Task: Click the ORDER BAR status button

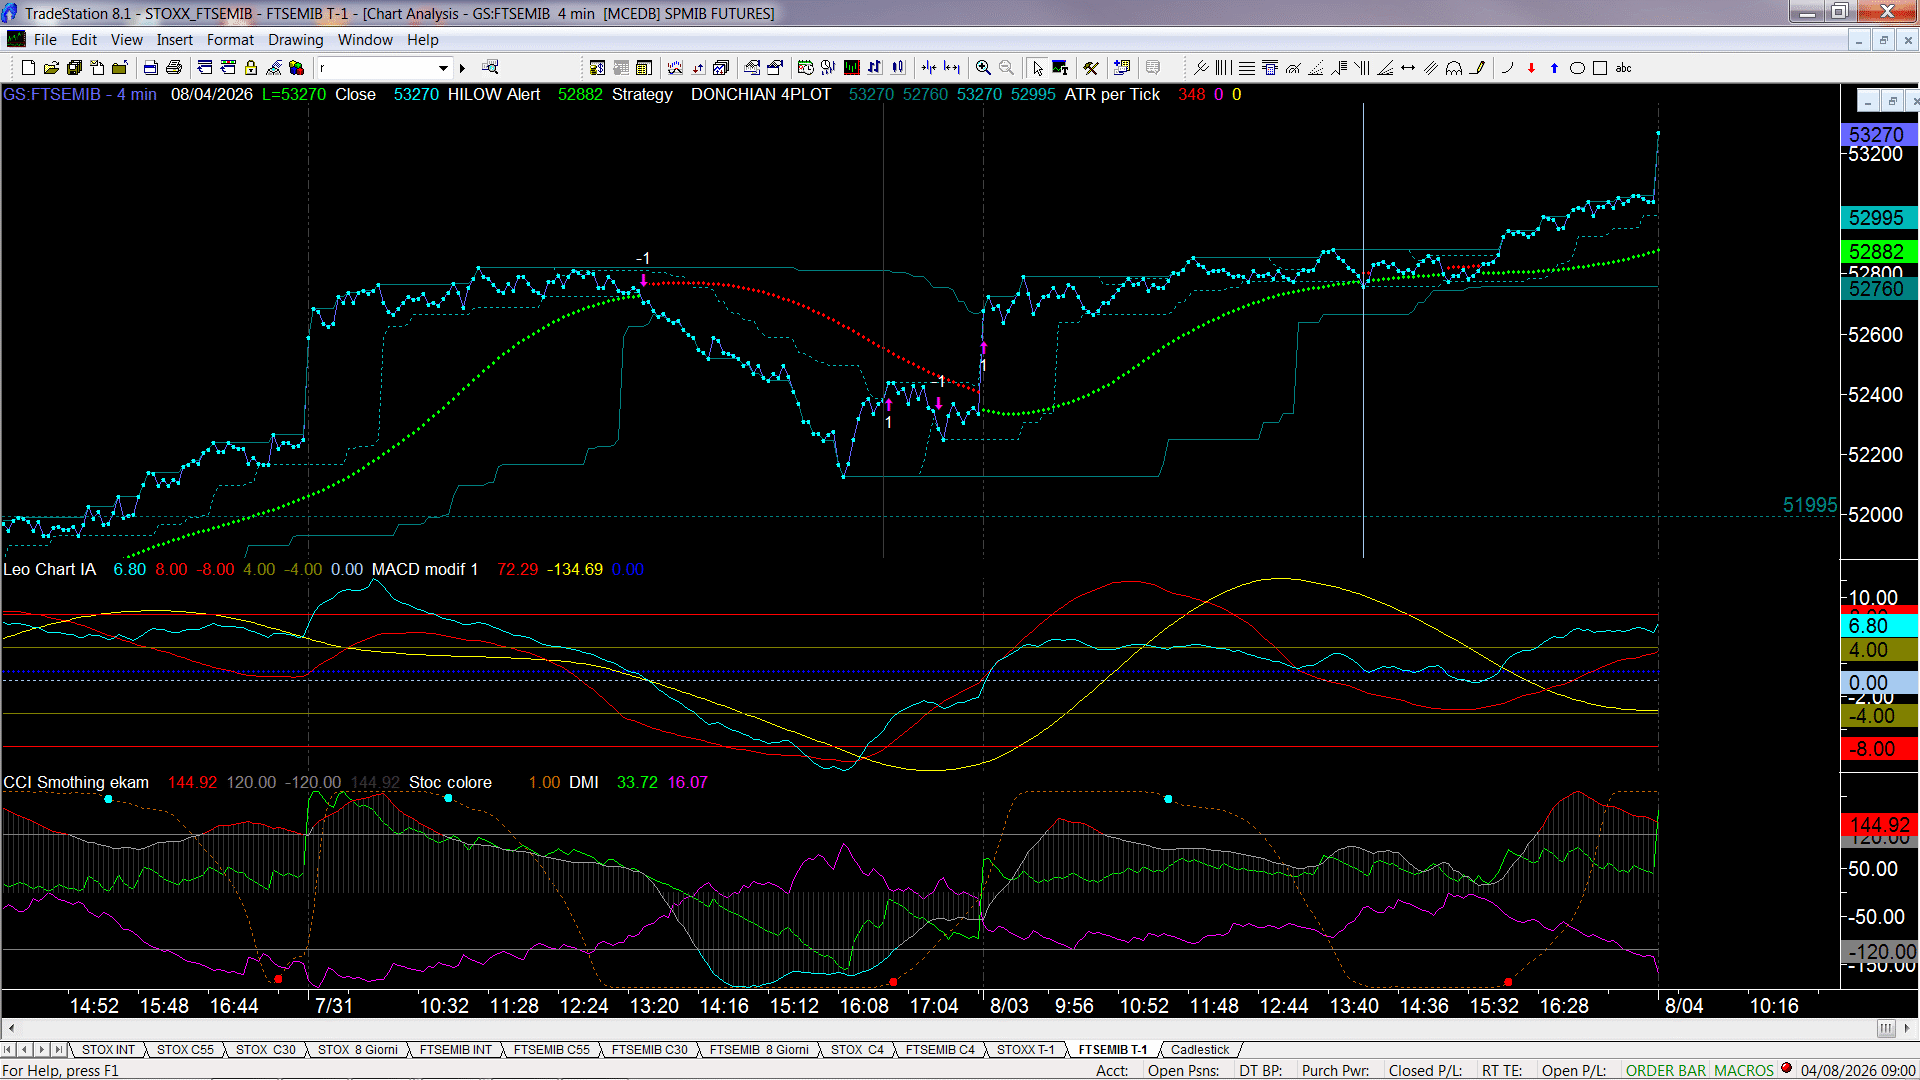Action: [x=1666, y=1071]
